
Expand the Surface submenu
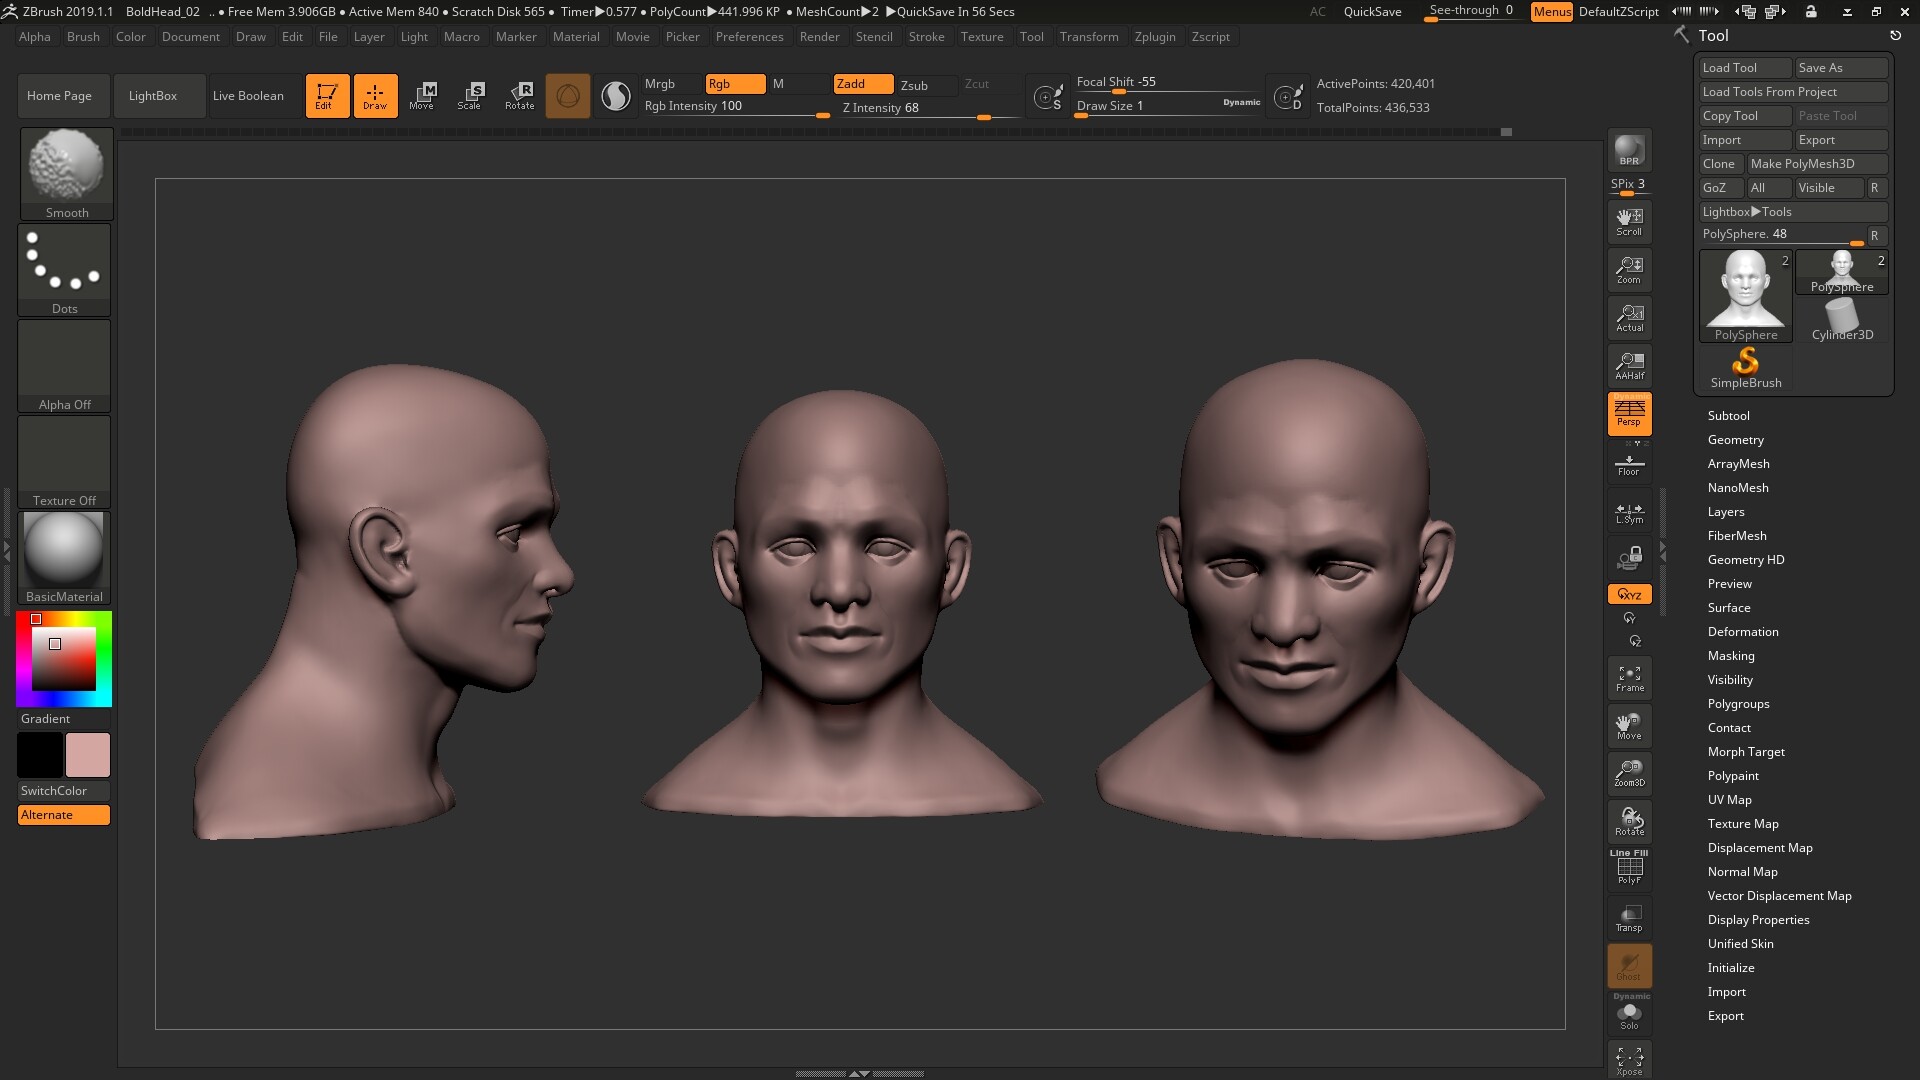coord(1729,607)
